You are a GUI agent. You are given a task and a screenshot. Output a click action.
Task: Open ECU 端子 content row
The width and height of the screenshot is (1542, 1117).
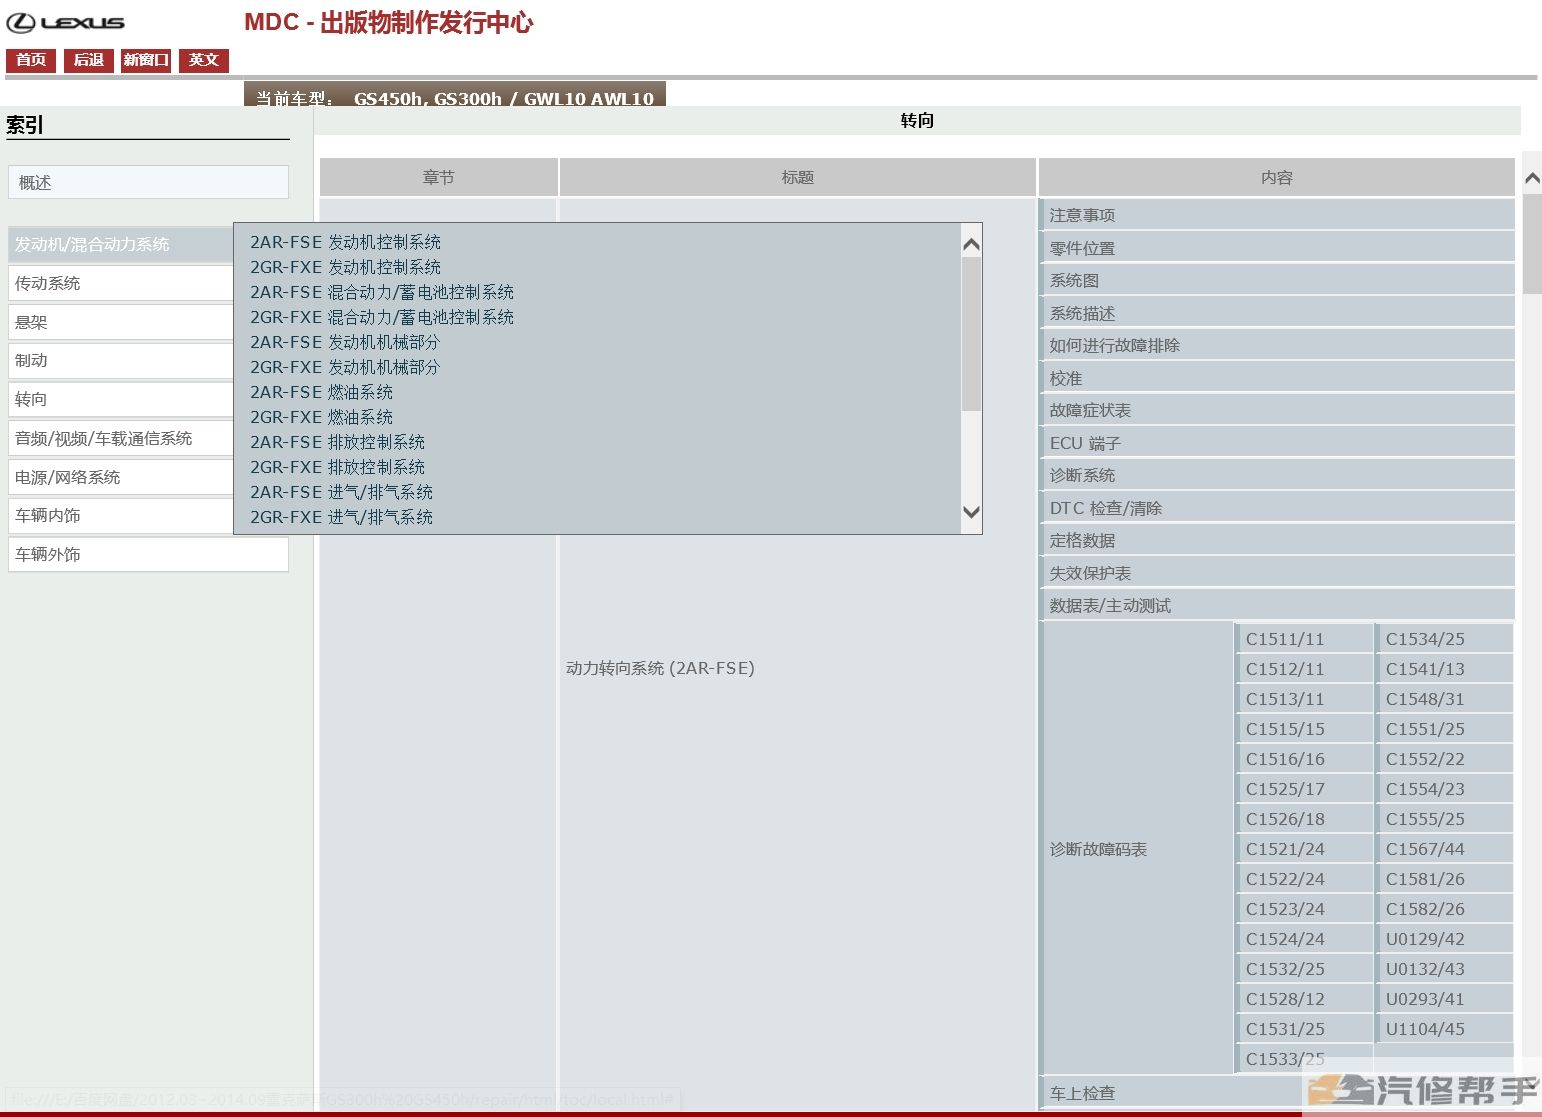tap(1277, 443)
